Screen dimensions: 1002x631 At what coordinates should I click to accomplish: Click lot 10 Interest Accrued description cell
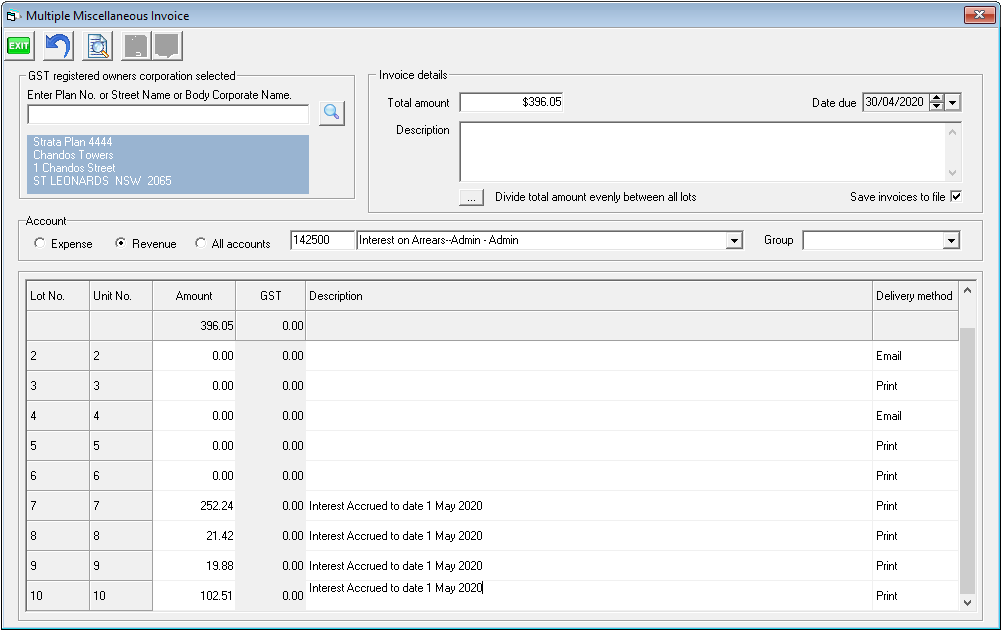pyautogui.click(x=589, y=596)
